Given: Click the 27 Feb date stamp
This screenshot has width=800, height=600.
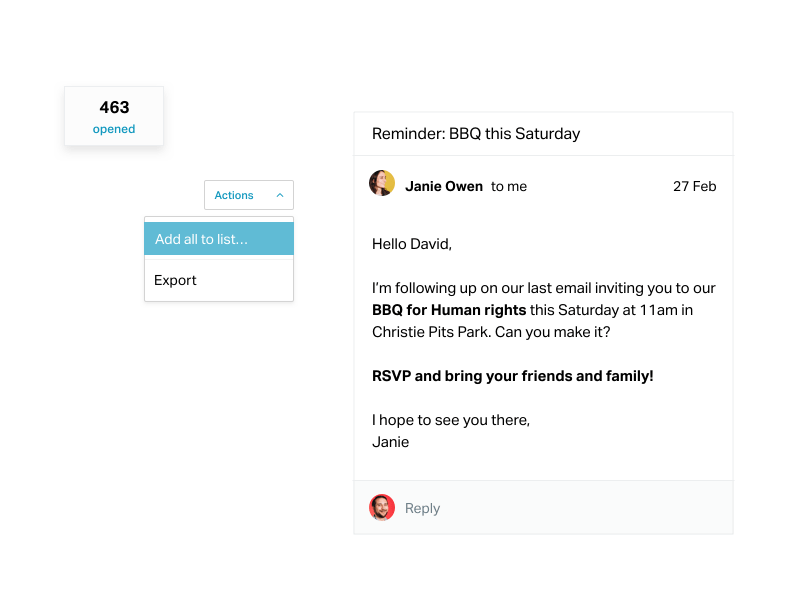Looking at the screenshot, I should coord(694,186).
